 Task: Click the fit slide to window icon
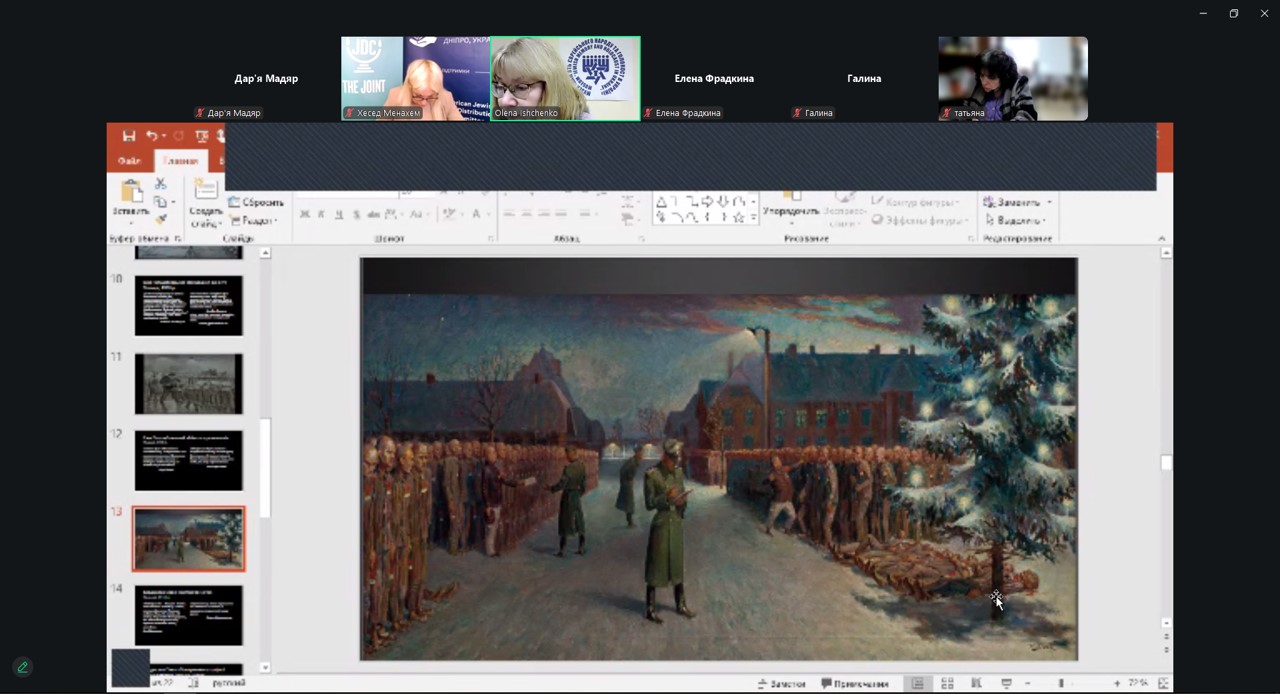1163,684
